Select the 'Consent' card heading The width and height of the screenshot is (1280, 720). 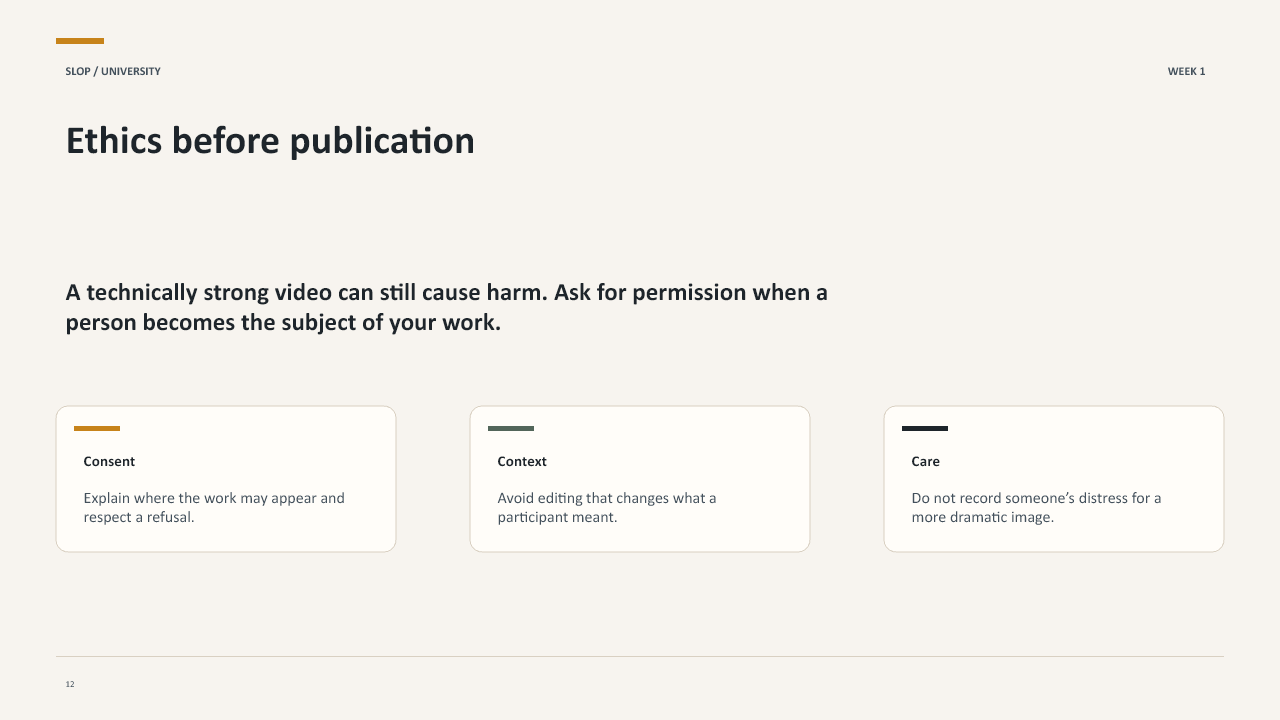(109, 461)
